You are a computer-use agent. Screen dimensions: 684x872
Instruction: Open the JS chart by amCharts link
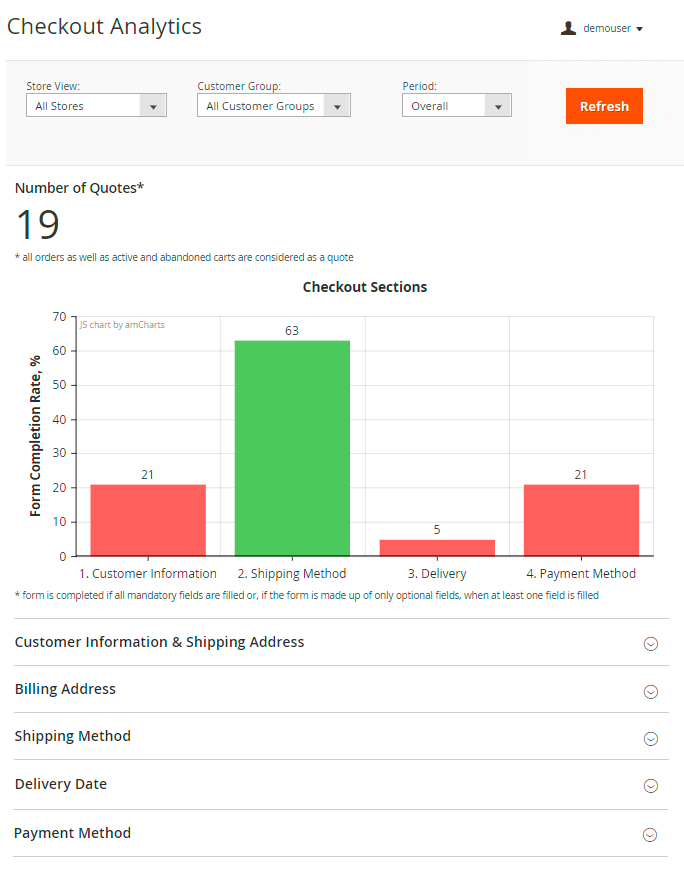[122, 325]
